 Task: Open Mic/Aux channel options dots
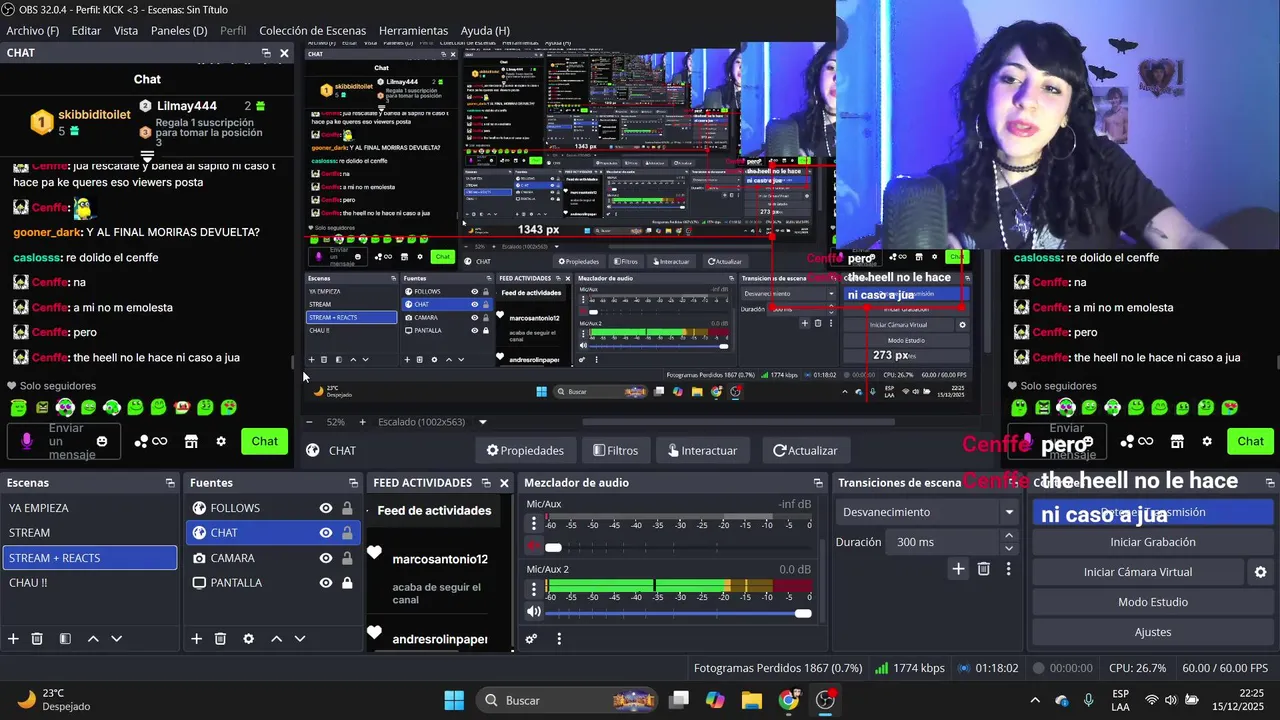click(534, 524)
